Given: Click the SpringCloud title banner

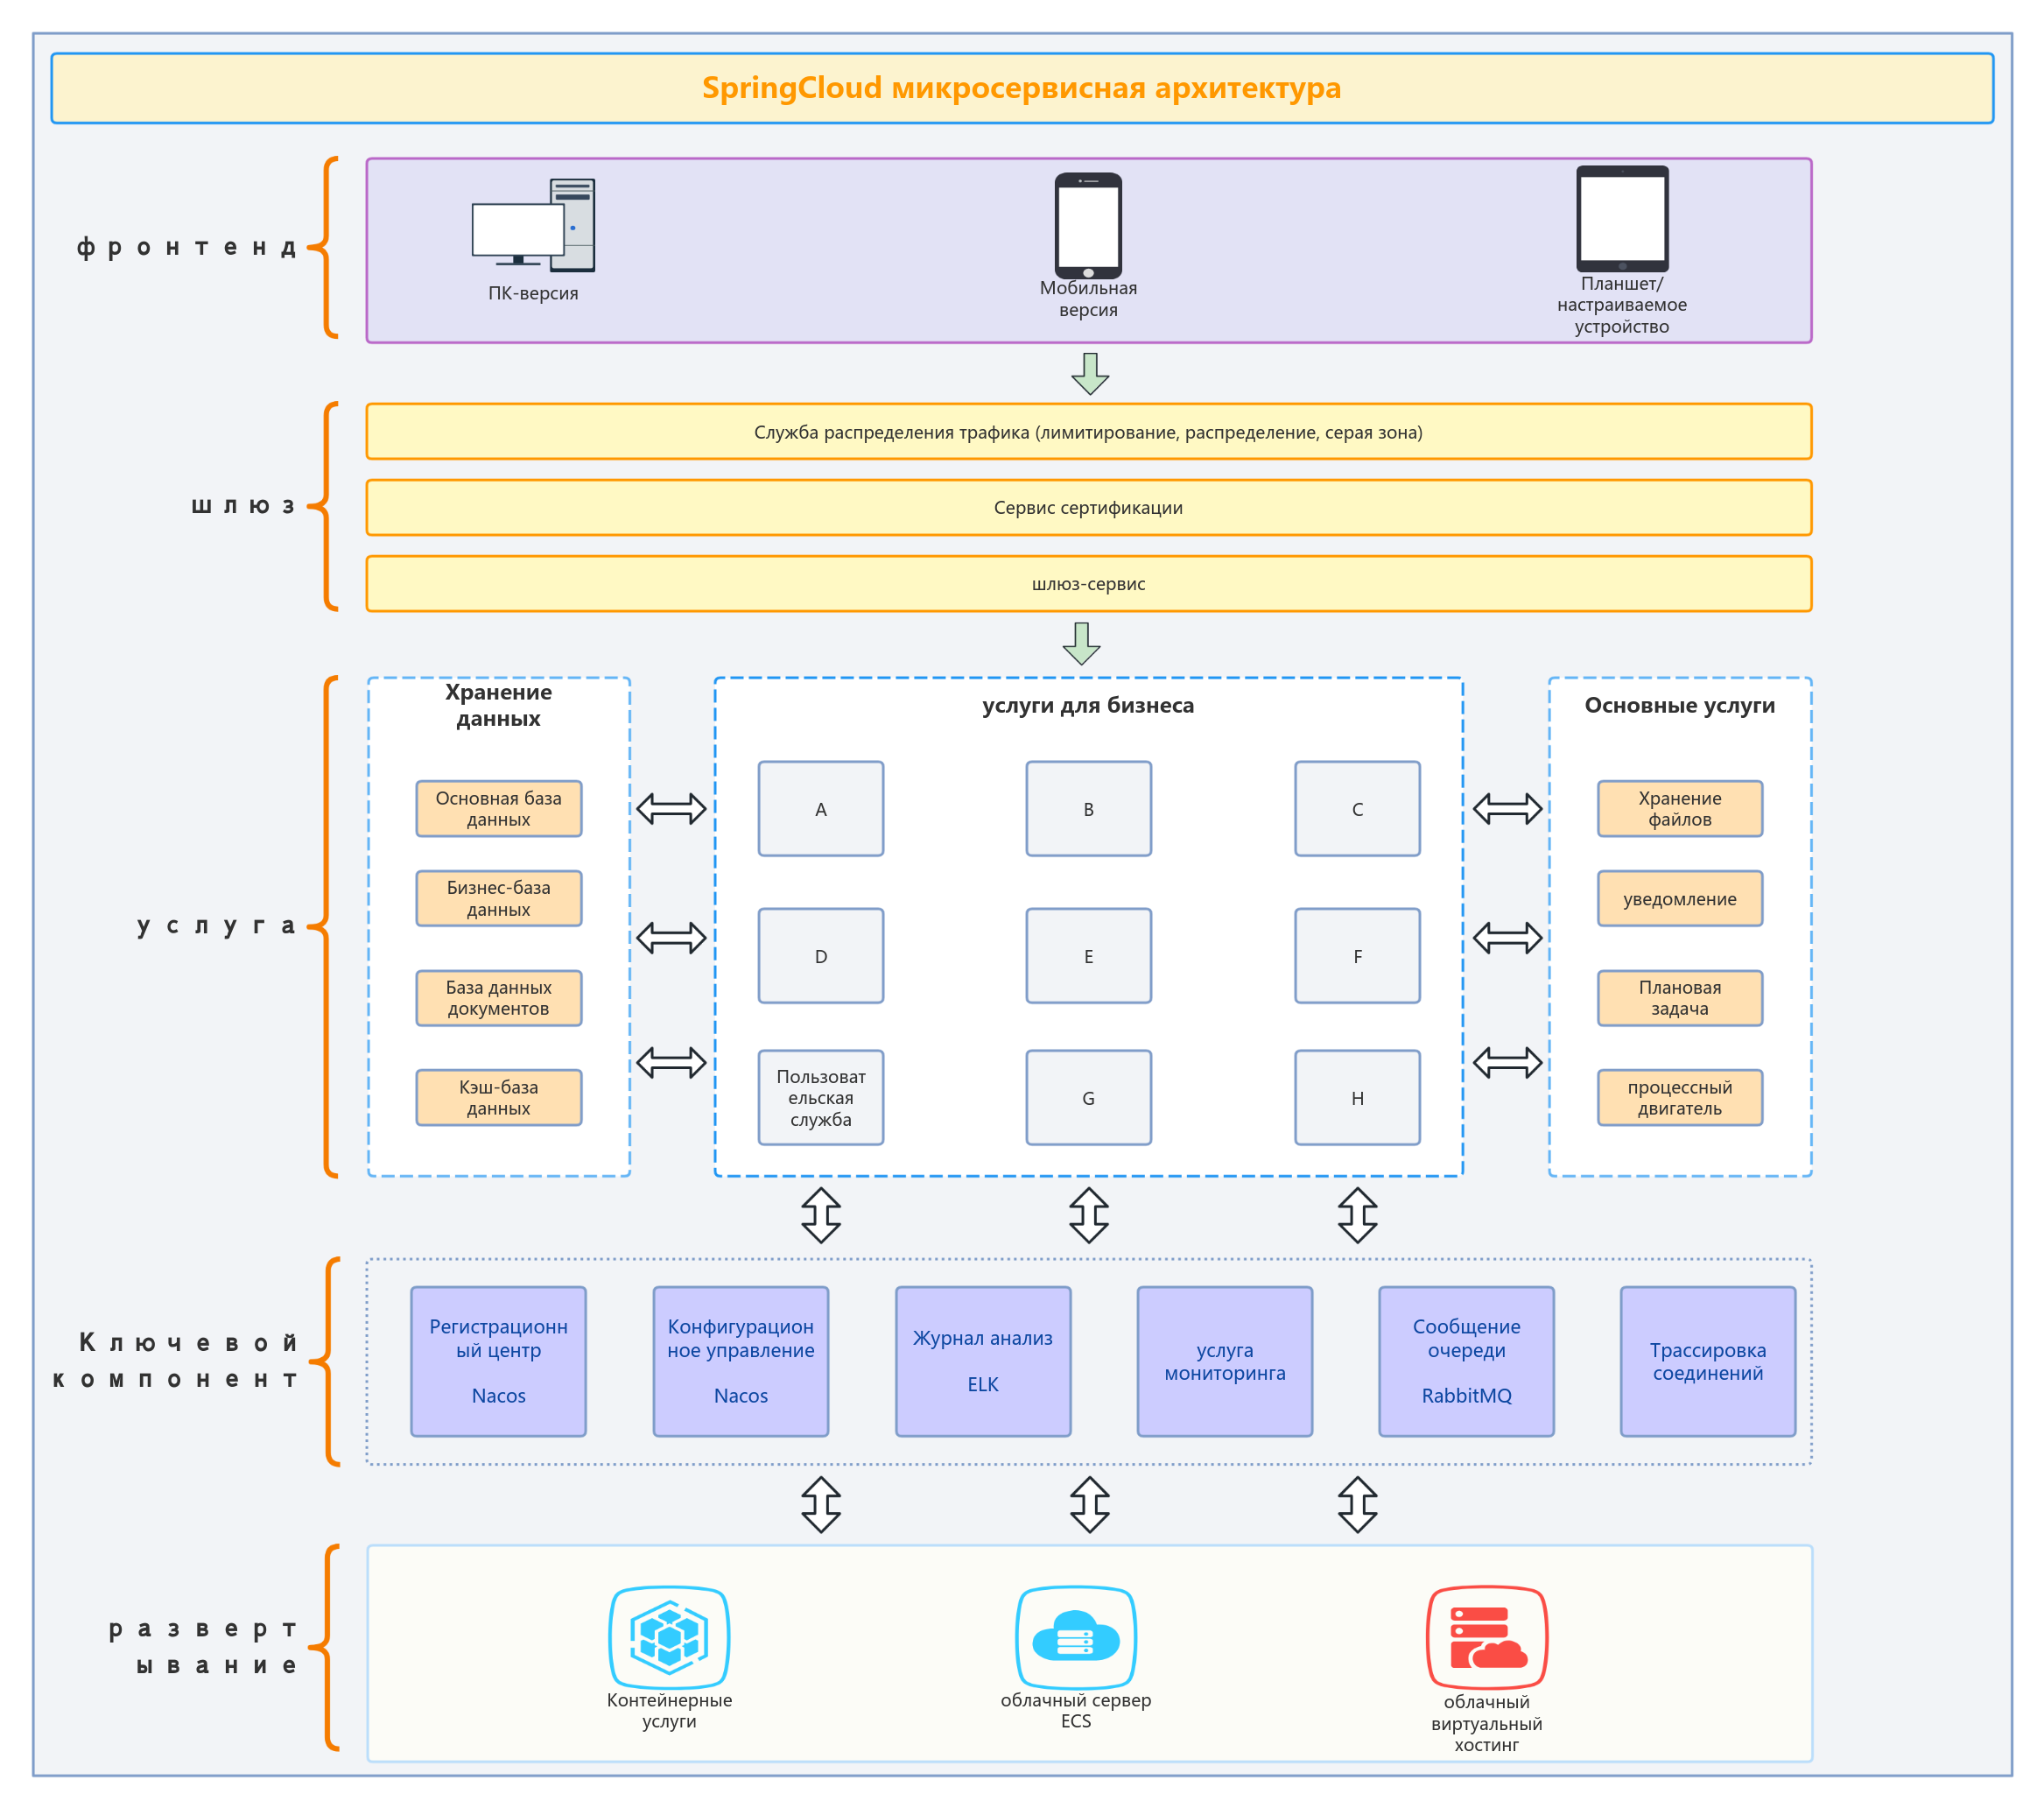Looking at the screenshot, I should [x=1022, y=88].
